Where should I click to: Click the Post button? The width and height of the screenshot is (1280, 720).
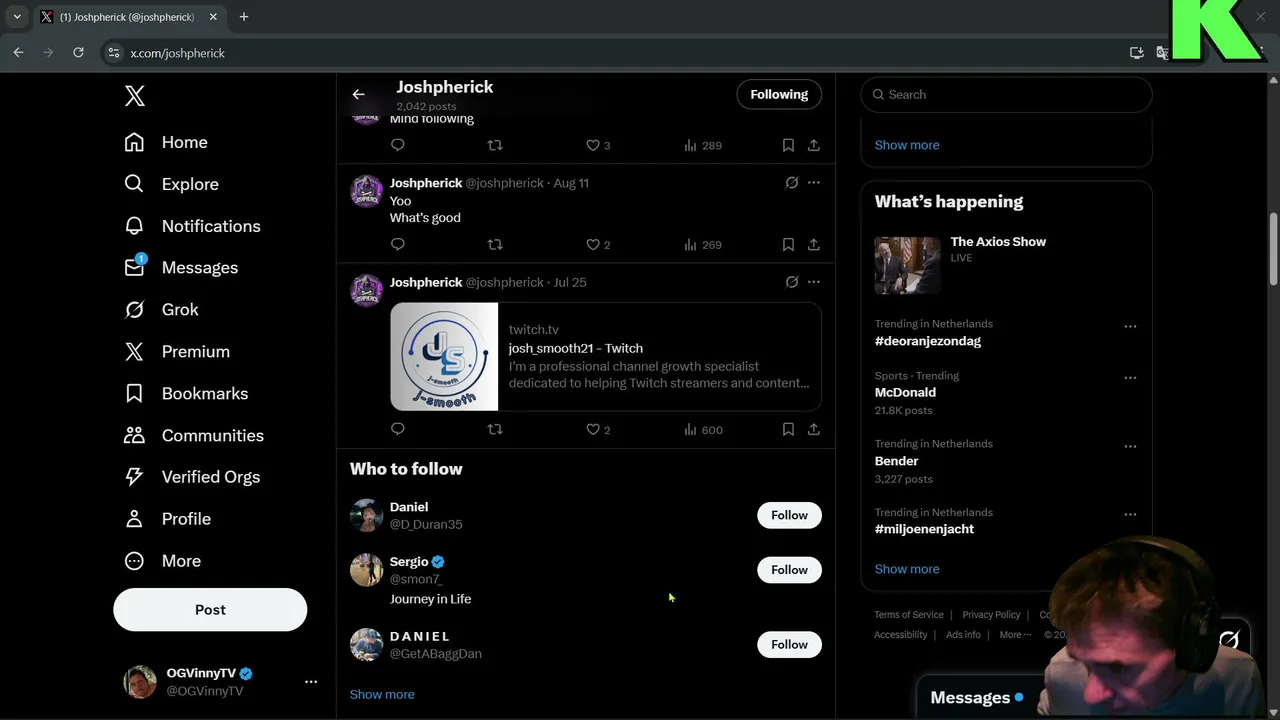(x=210, y=610)
